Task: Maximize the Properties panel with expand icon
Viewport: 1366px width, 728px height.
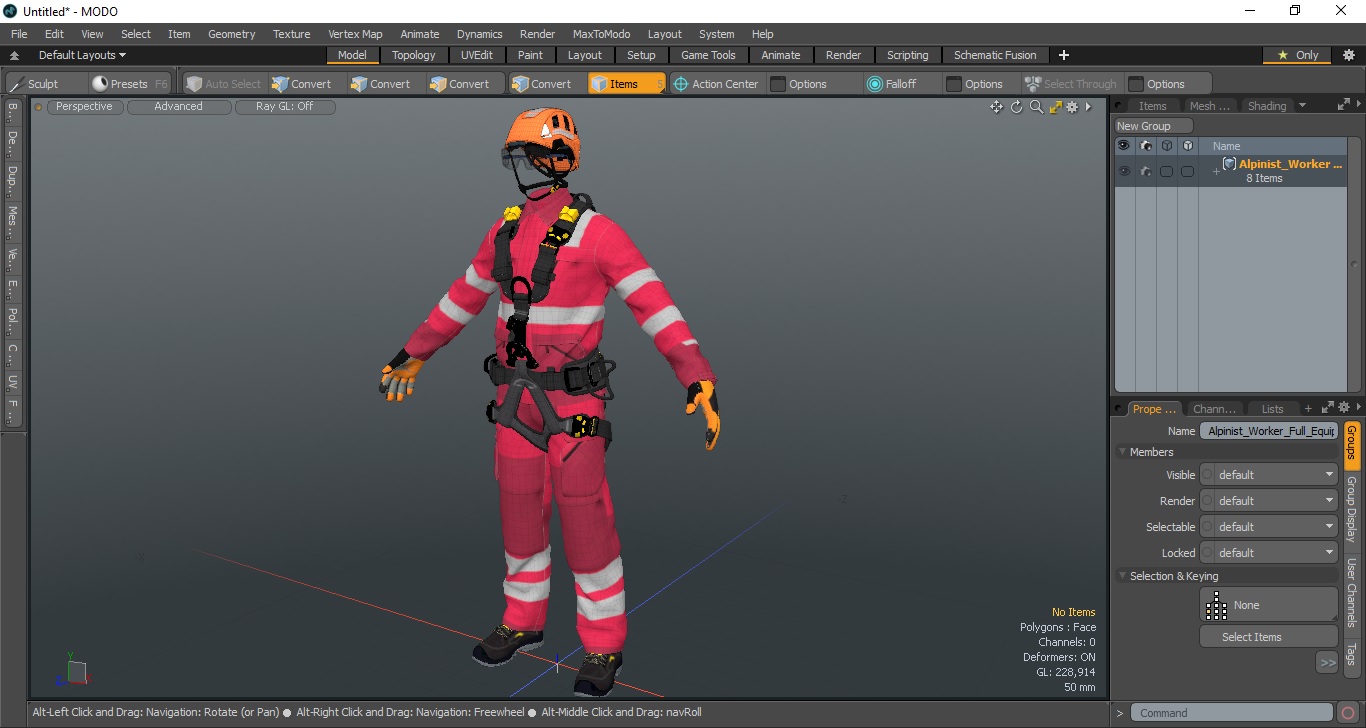Action: [1328, 408]
